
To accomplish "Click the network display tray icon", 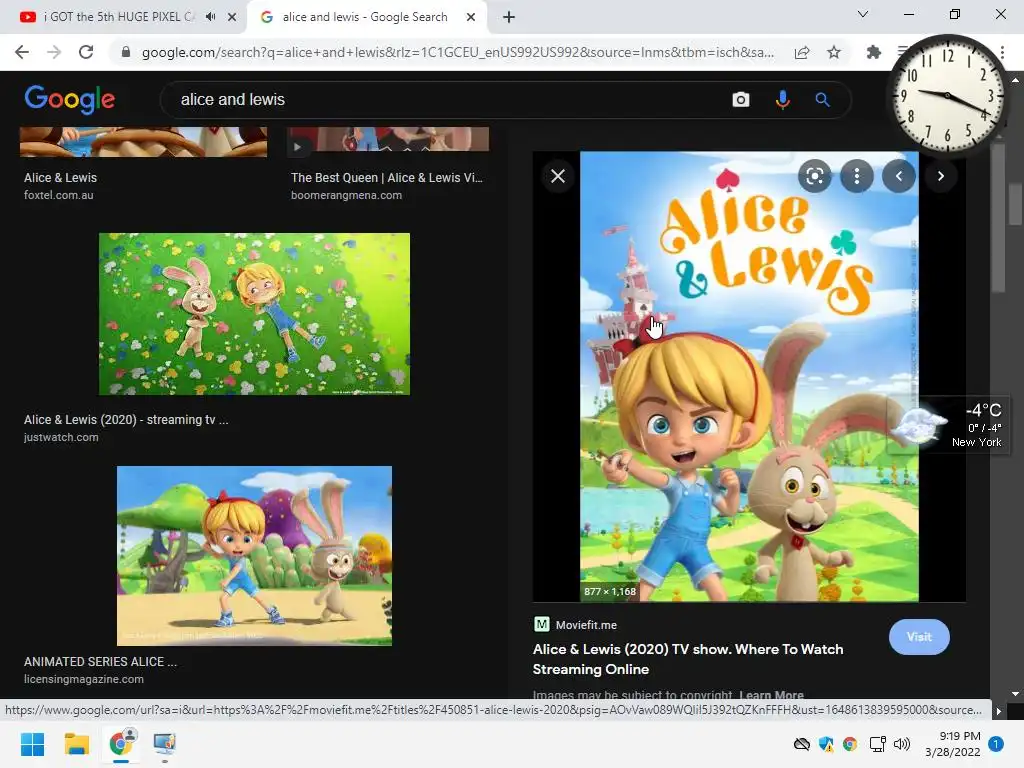I will point(877,744).
